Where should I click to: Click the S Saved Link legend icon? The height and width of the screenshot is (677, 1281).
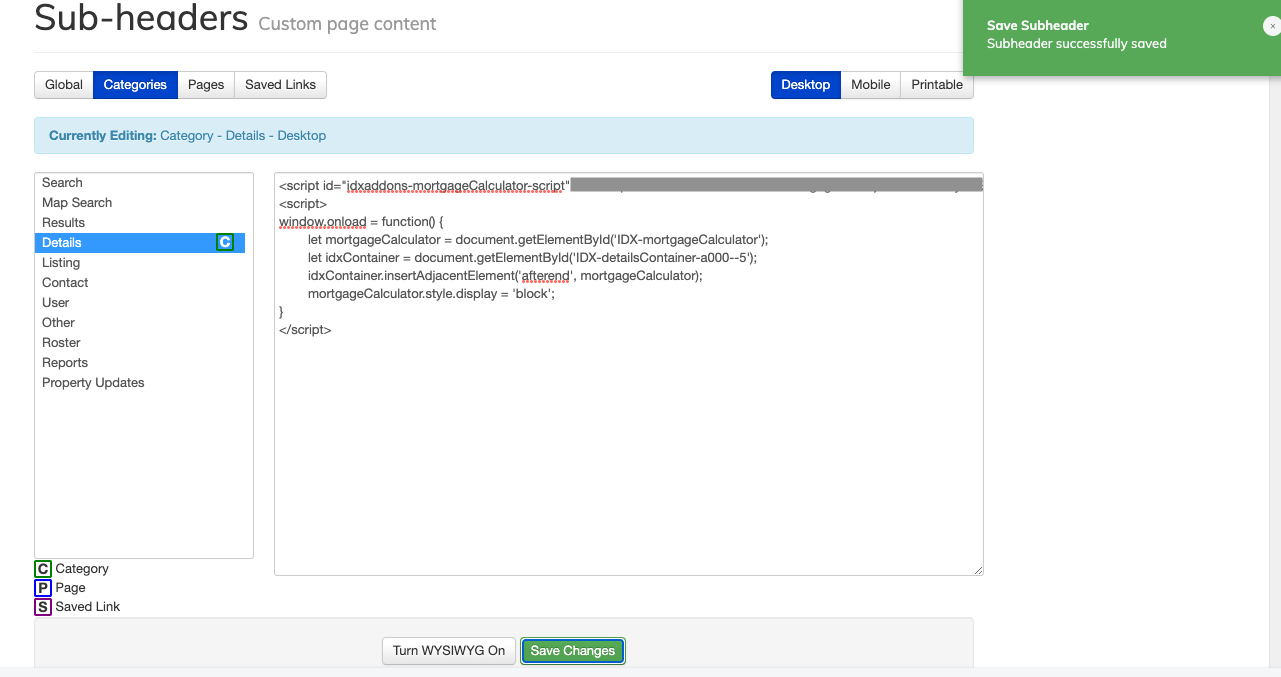point(42,607)
